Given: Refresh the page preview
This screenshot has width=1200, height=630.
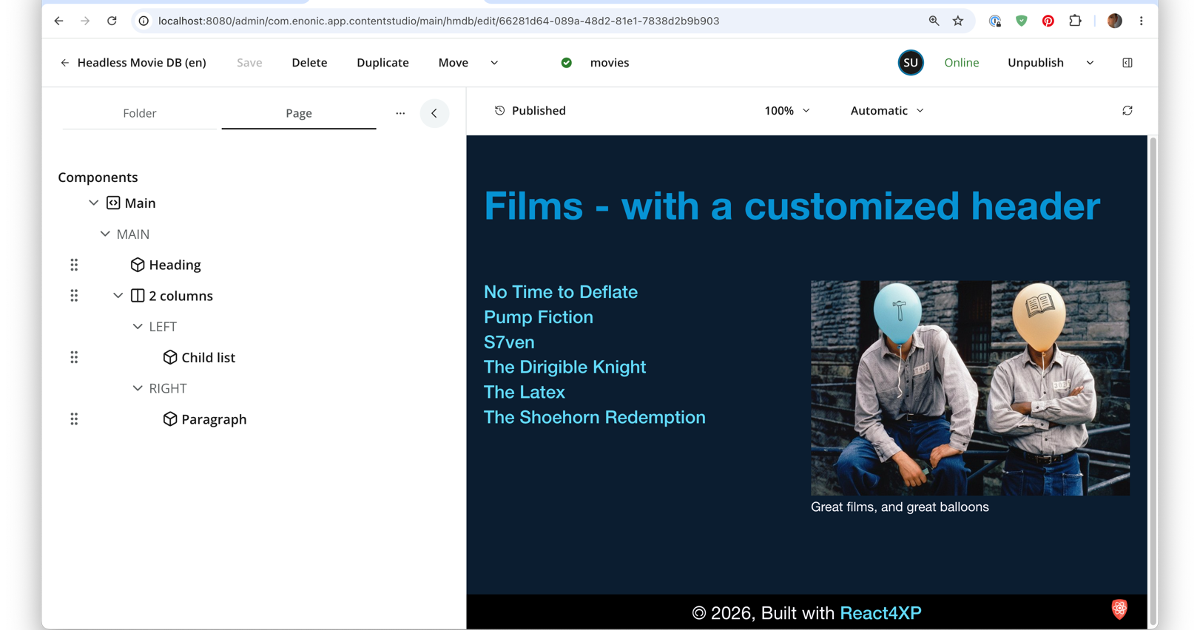Looking at the screenshot, I should click(x=1127, y=111).
